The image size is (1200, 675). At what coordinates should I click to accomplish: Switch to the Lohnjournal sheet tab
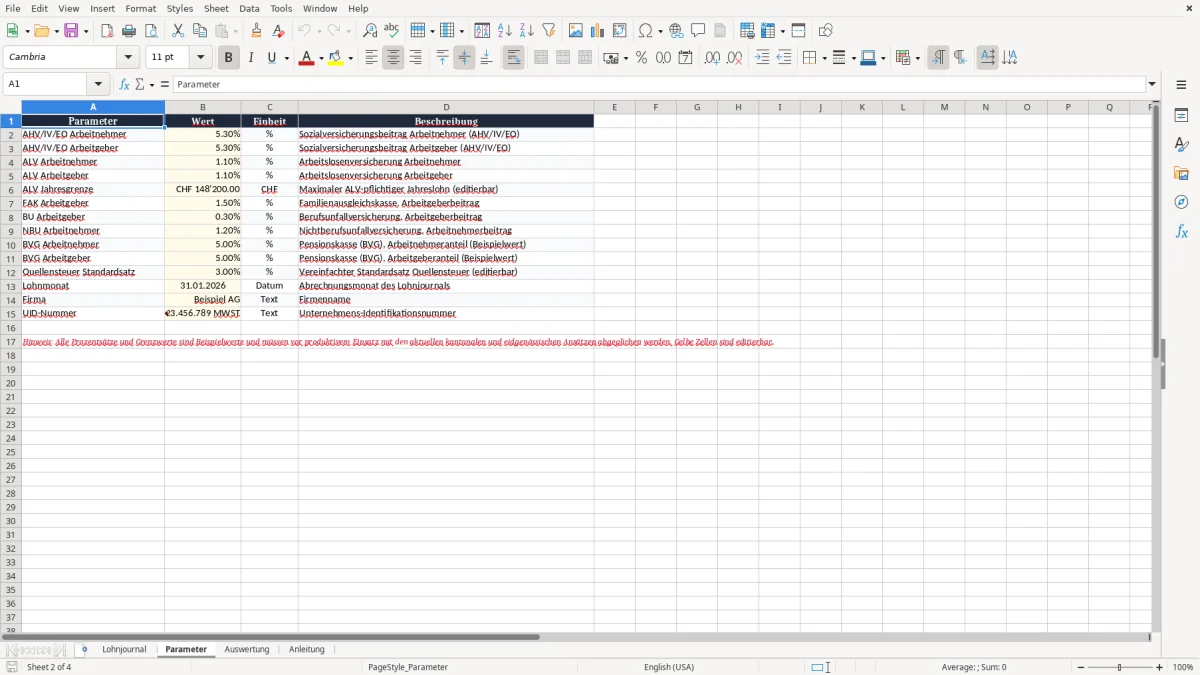tap(124, 650)
